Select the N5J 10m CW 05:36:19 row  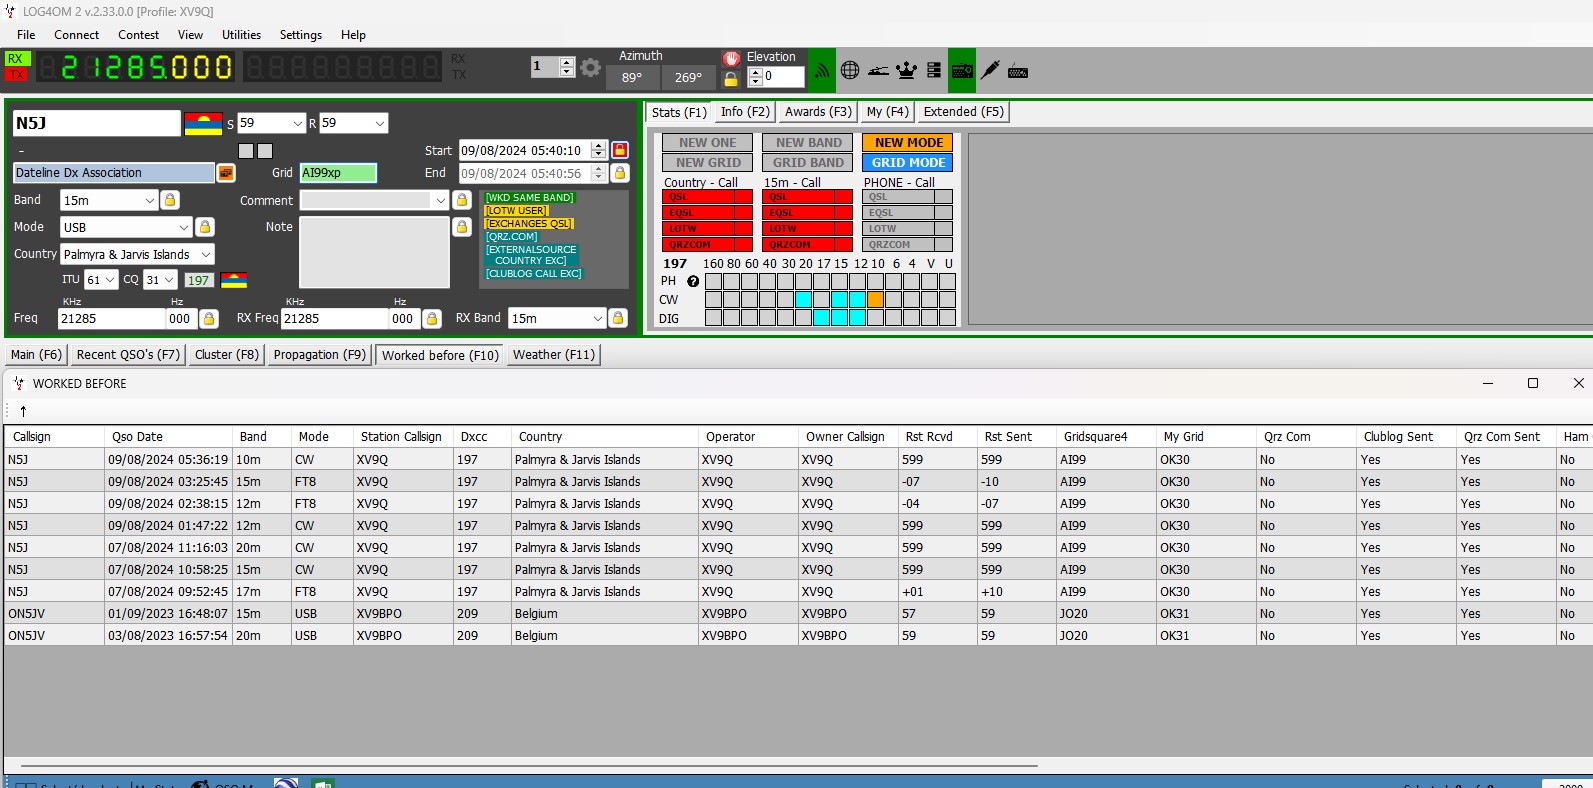pyautogui.click(x=796, y=460)
